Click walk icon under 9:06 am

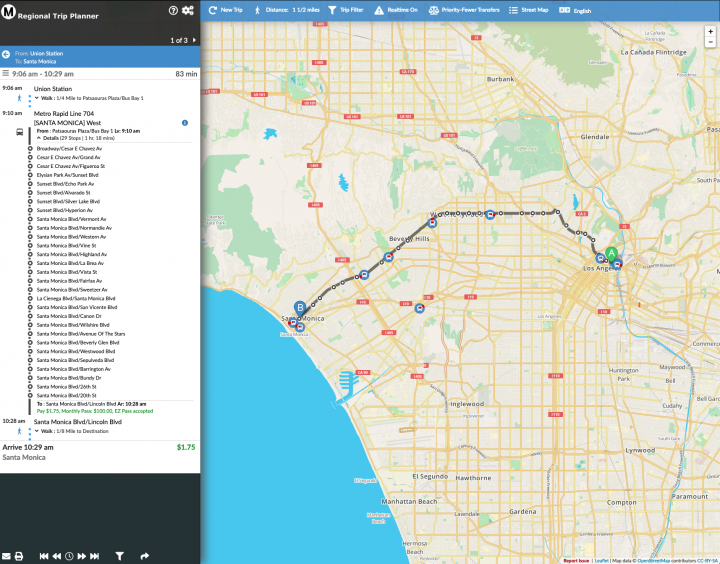19,98
